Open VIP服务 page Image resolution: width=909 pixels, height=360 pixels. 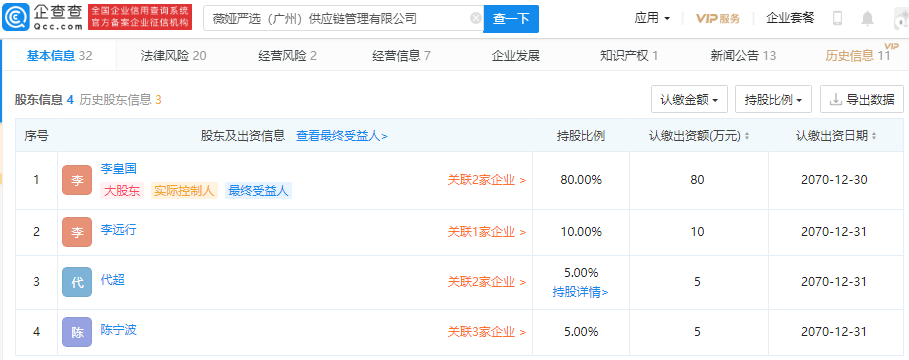(x=718, y=19)
